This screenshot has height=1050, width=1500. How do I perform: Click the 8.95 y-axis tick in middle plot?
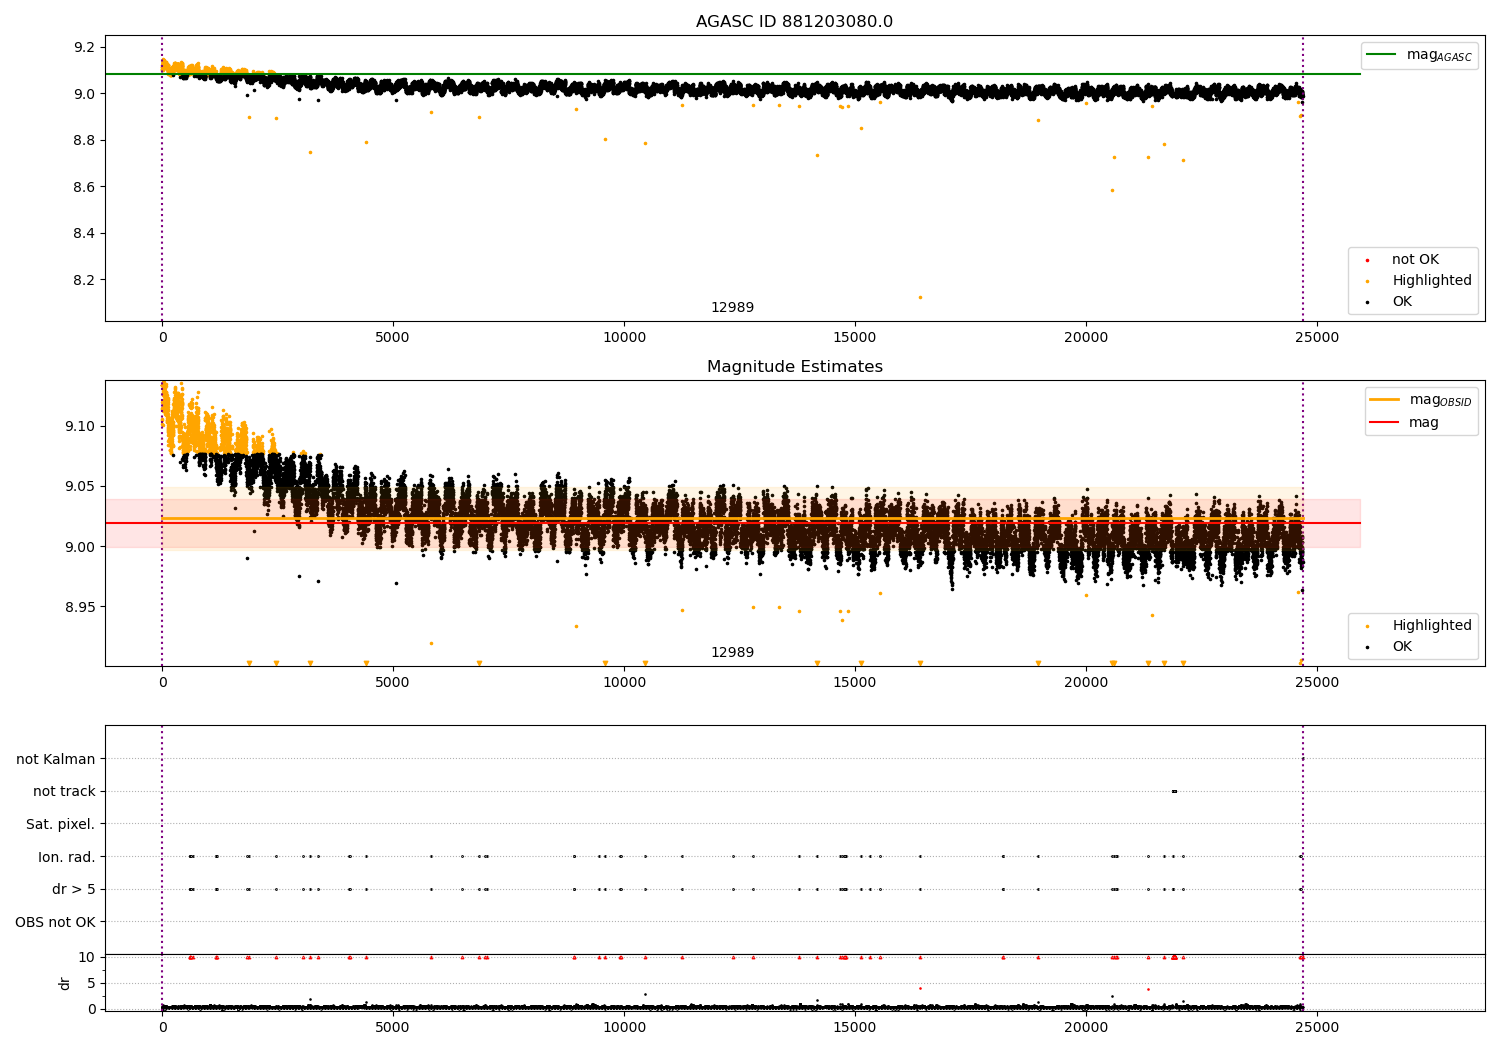(81, 607)
